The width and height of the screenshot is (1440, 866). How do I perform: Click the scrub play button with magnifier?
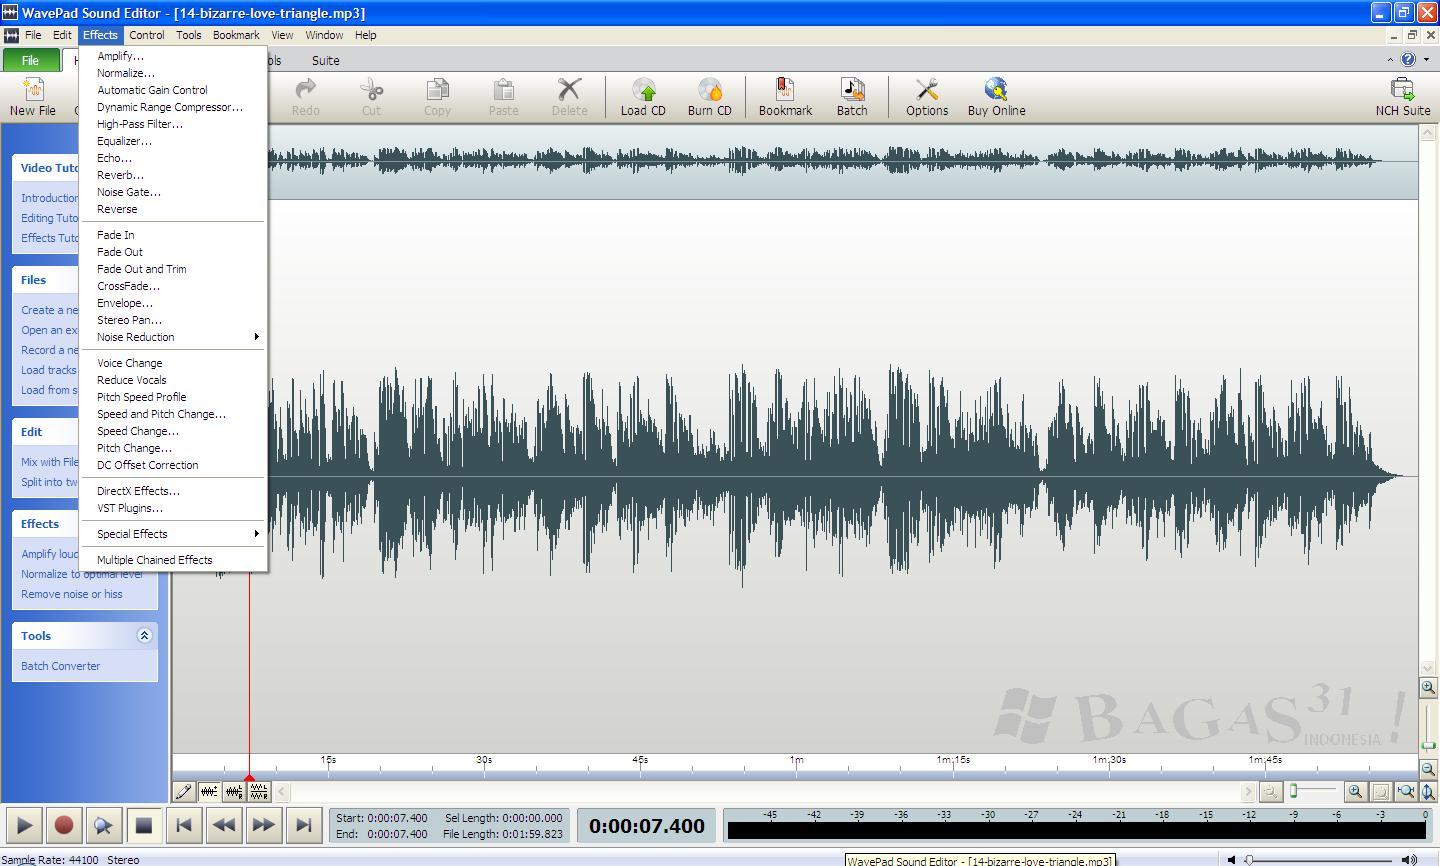click(103, 826)
